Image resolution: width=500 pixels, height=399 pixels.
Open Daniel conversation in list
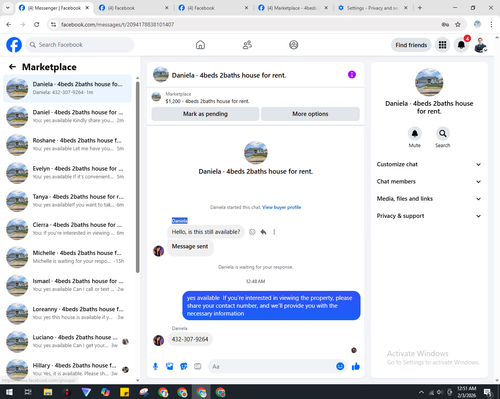click(67, 117)
